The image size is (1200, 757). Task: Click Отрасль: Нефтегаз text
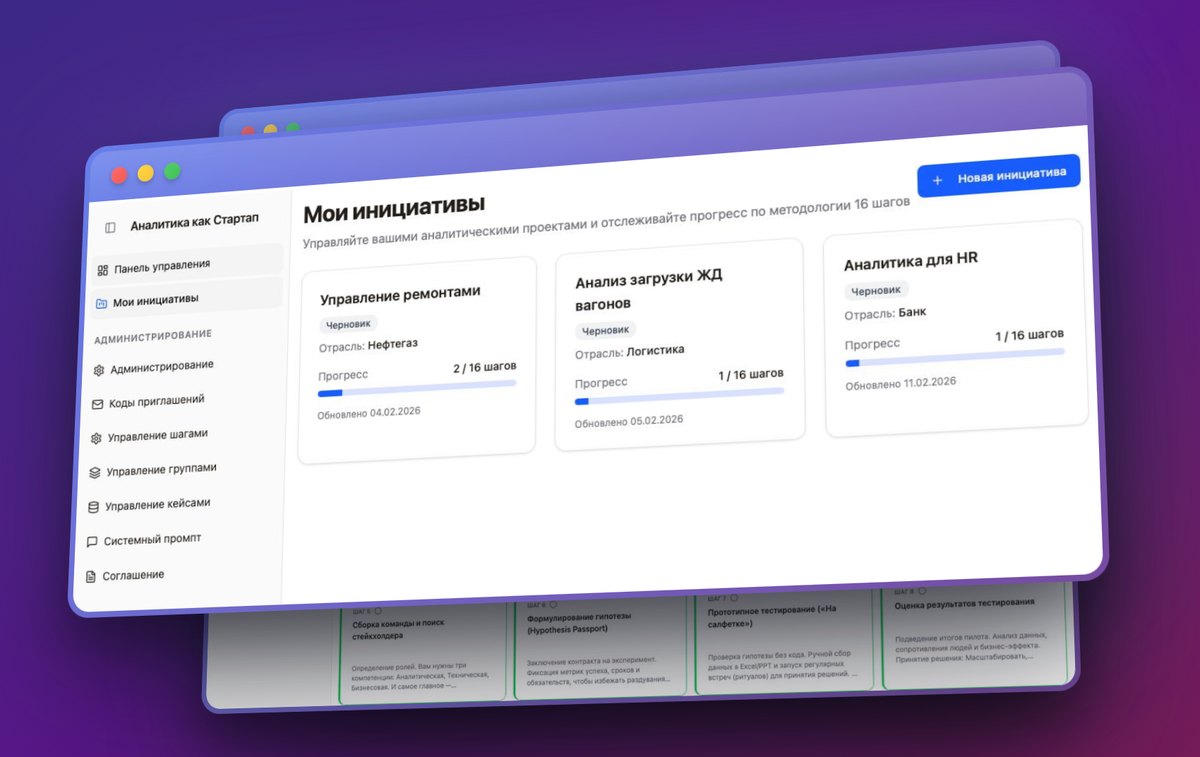tap(369, 345)
